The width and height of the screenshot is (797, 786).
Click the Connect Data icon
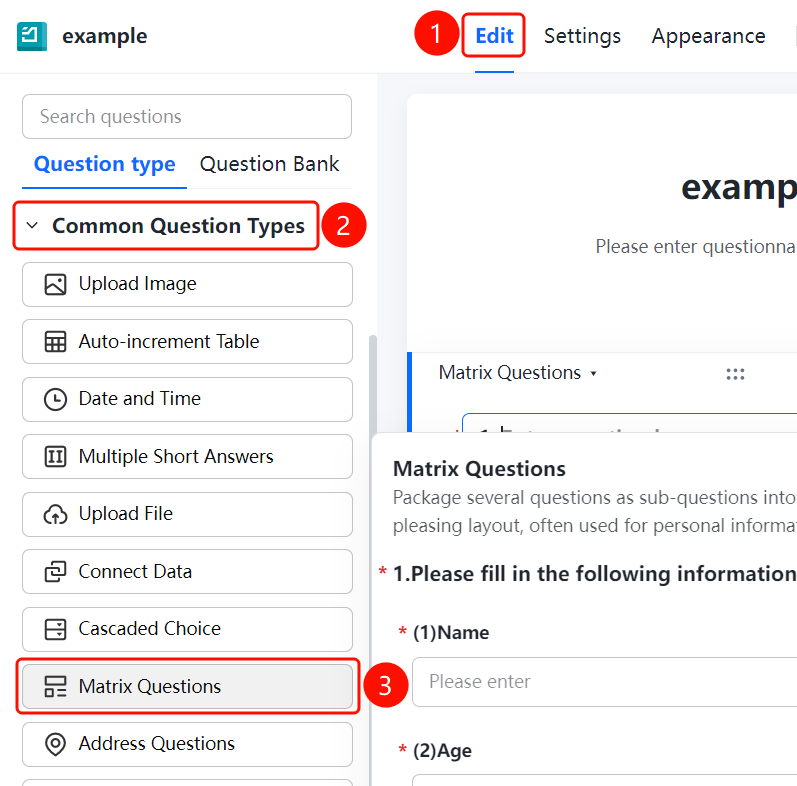pos(55,571)
